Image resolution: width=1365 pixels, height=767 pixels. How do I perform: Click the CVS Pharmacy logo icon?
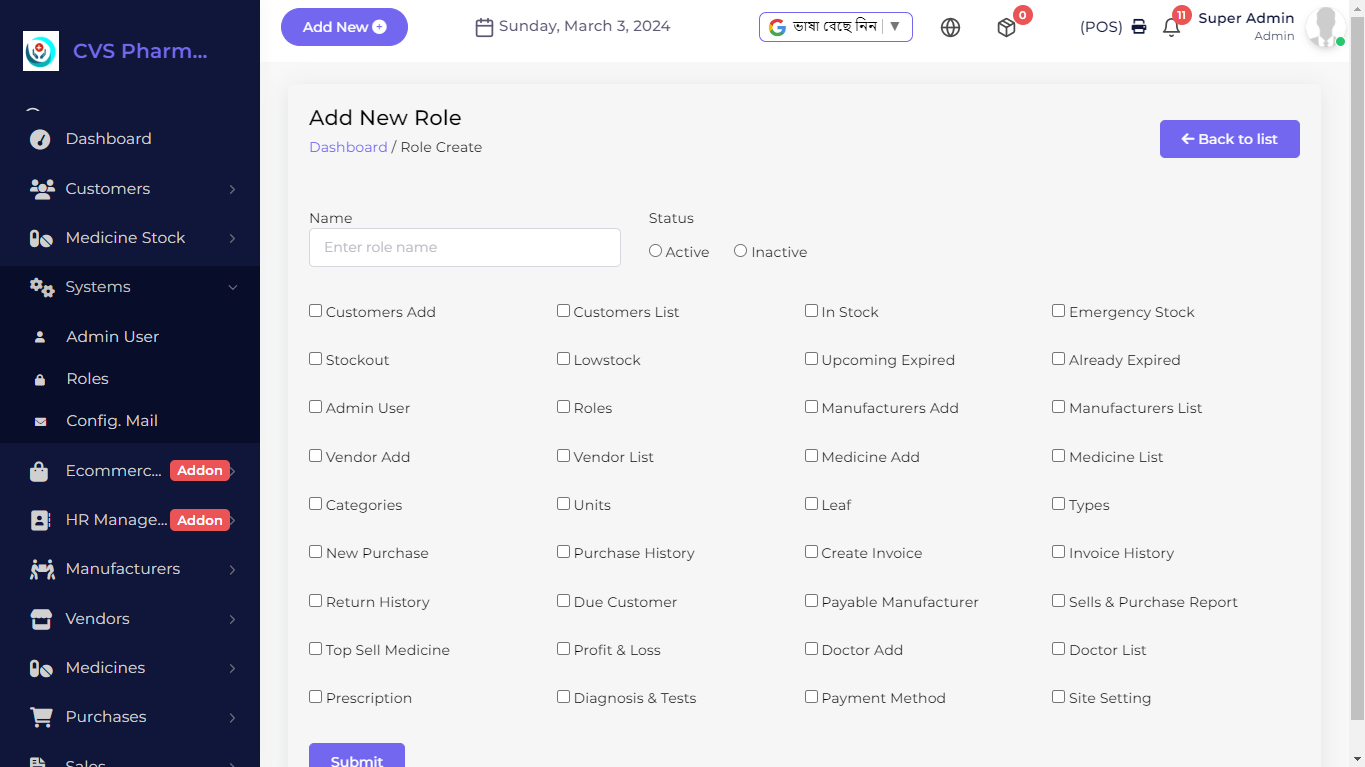coord(41,51)
